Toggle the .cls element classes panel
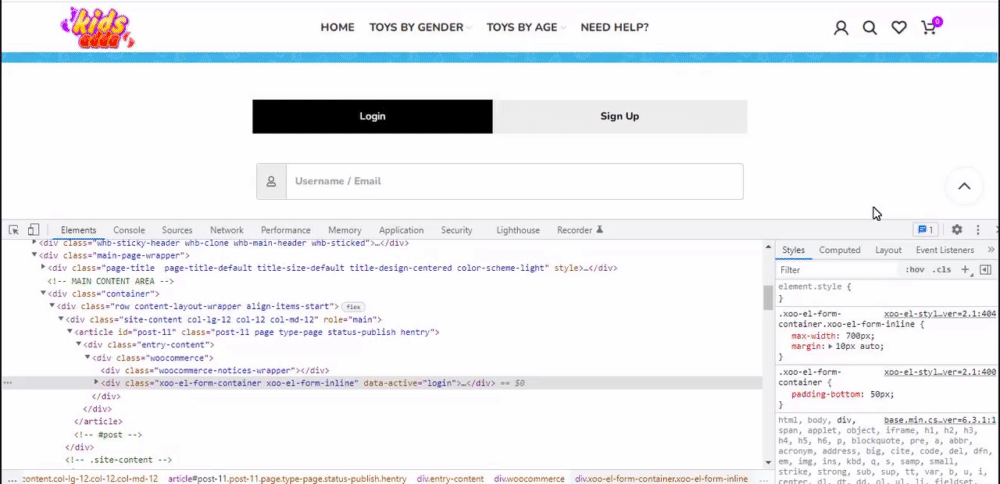 (941, 270)
